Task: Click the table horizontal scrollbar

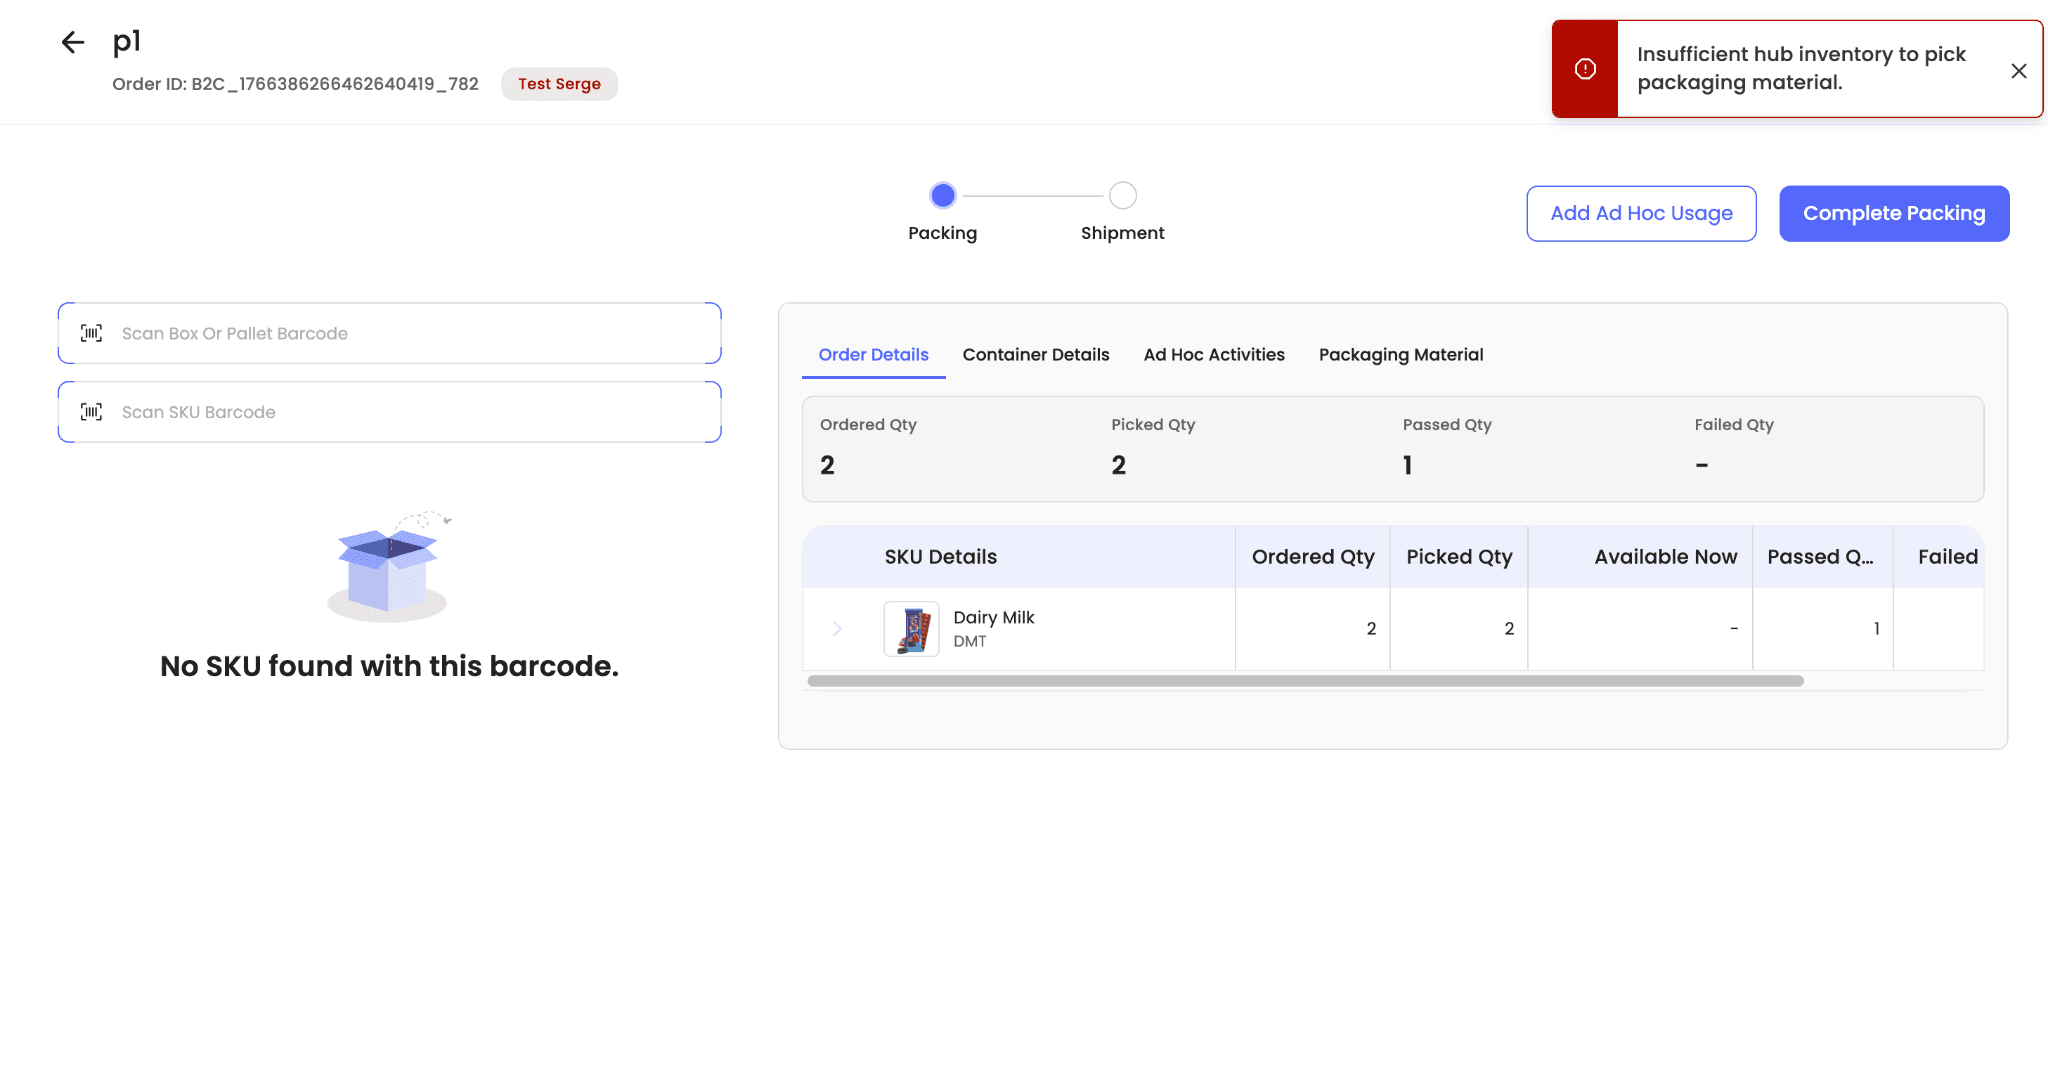Action: click(1305, 681)
